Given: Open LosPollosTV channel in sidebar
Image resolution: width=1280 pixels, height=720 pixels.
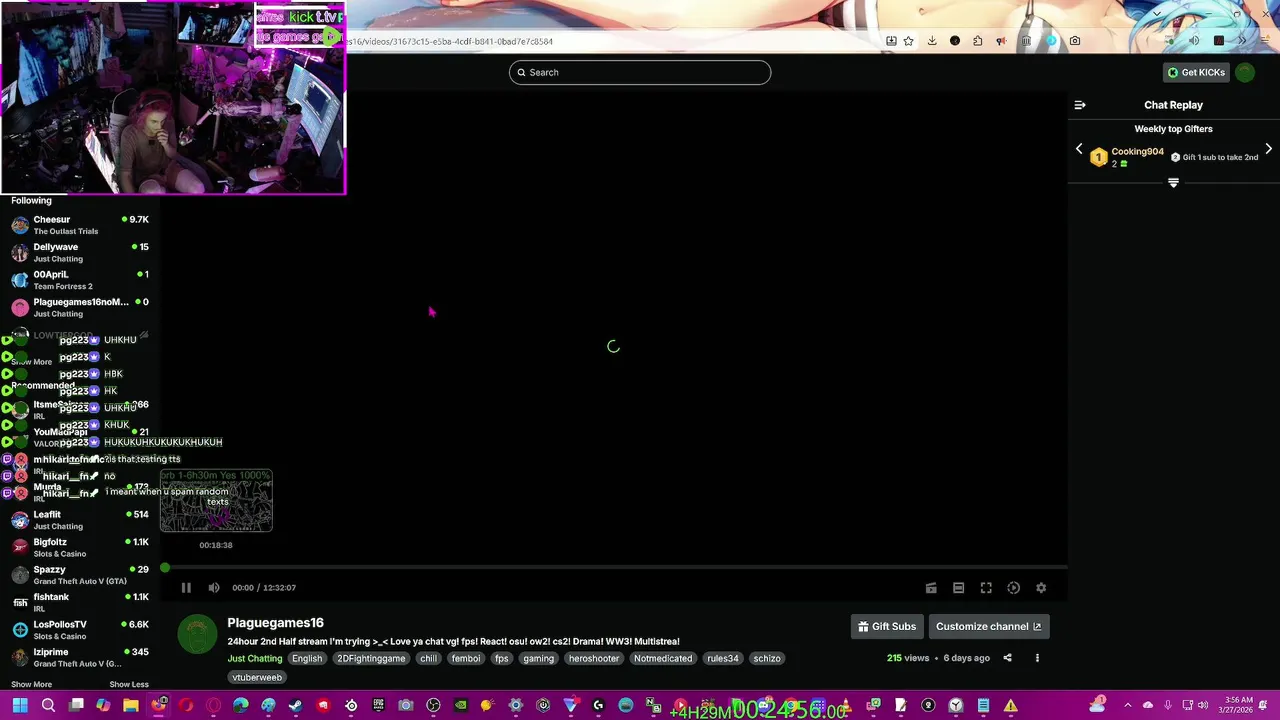Looking at the screenshot, I should coord(80,630).
